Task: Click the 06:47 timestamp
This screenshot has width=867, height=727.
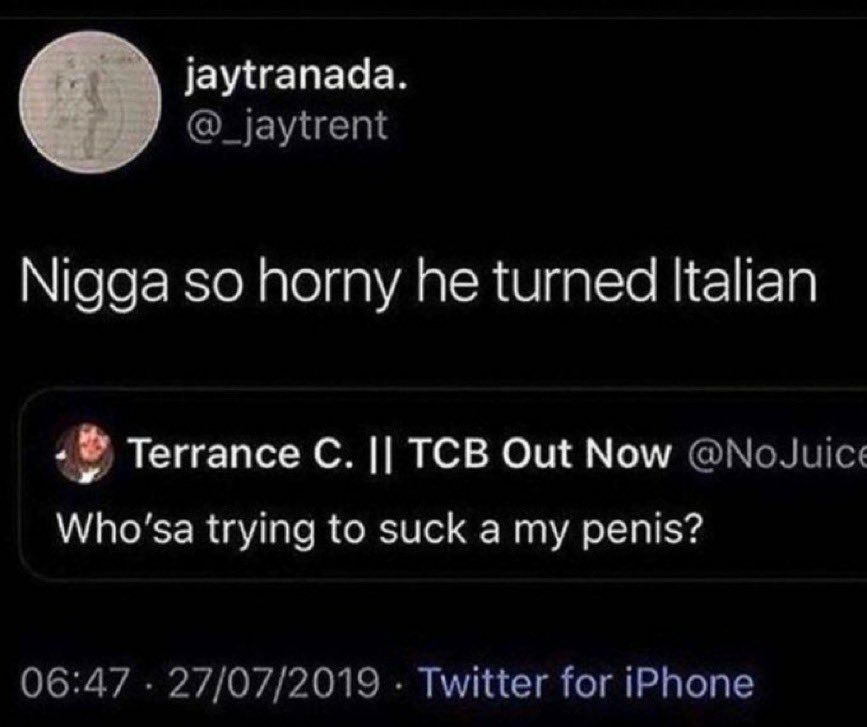Action: point(76,682)
